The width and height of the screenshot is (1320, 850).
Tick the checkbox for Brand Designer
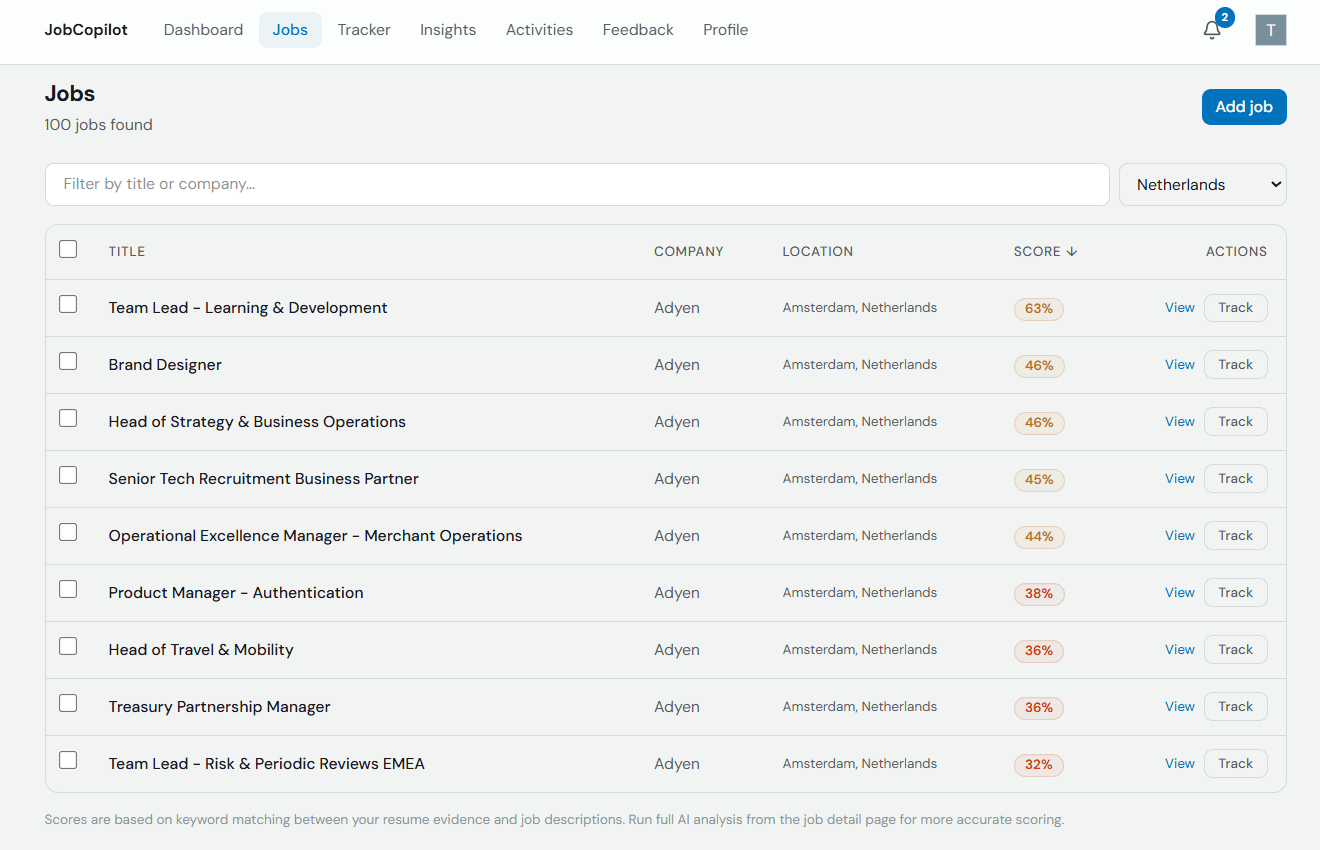(x=68, y=361)
